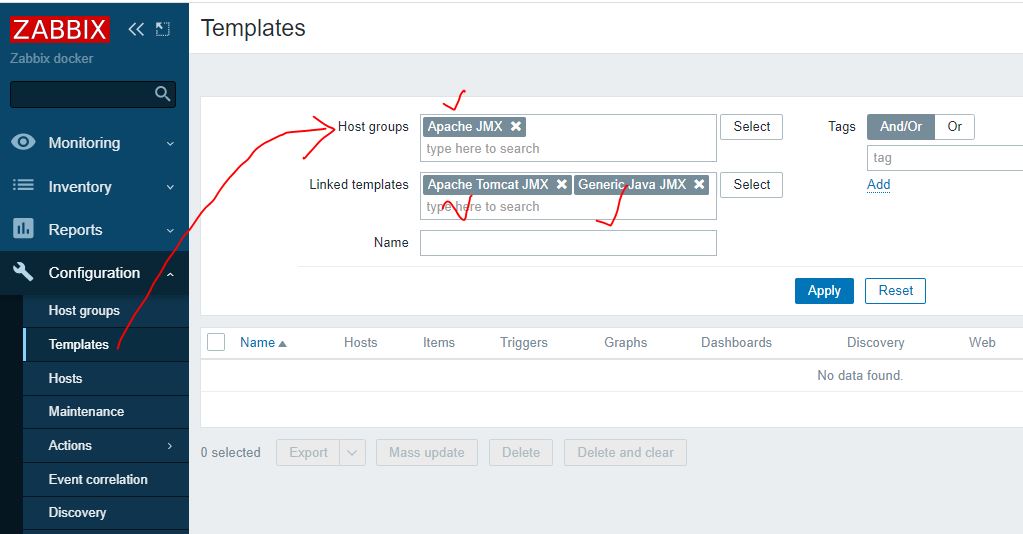Collapse the Configuration menu section
Image resolution: width=1023 pixels, height=534 pixels.
[94, 273]
